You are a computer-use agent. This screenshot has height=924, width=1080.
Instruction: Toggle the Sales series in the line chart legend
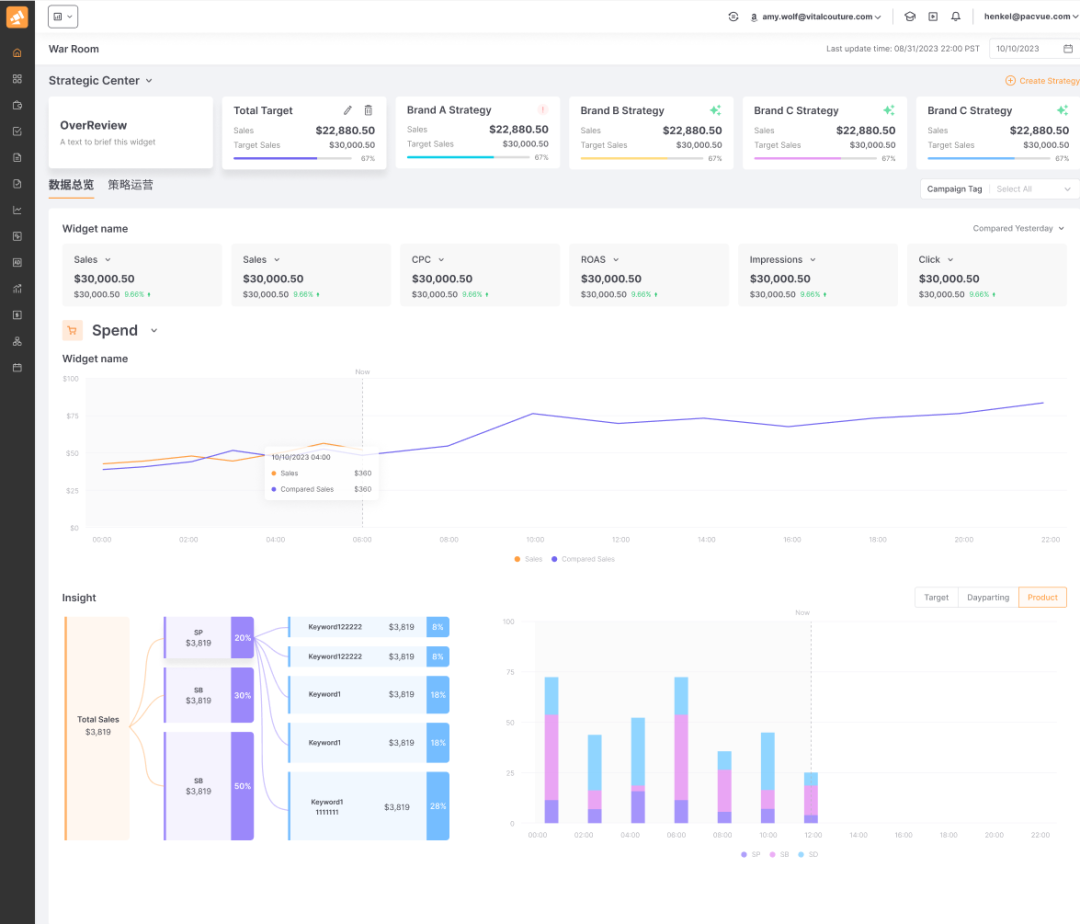[x=528, y=559]
